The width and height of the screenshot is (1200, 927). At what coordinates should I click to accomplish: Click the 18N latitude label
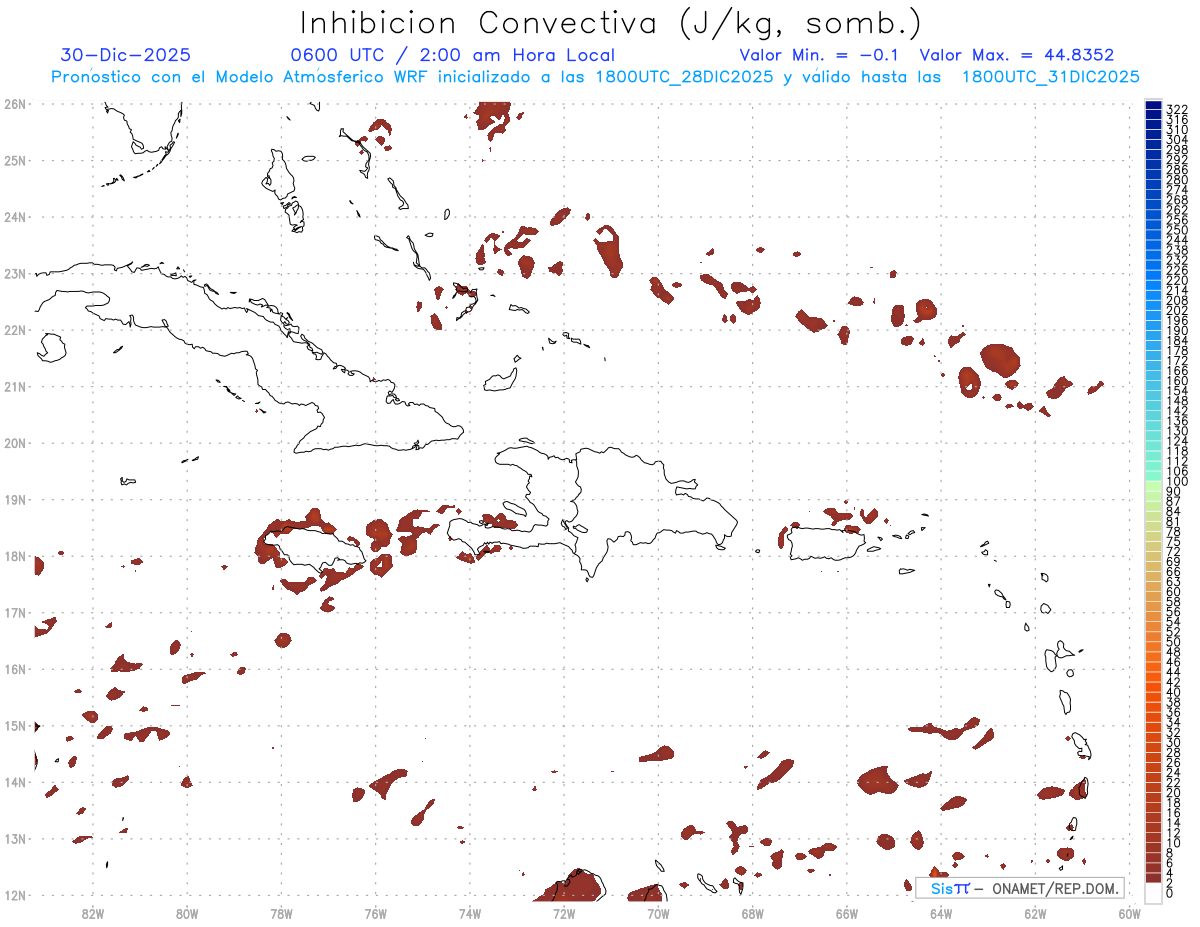[15, 556]
